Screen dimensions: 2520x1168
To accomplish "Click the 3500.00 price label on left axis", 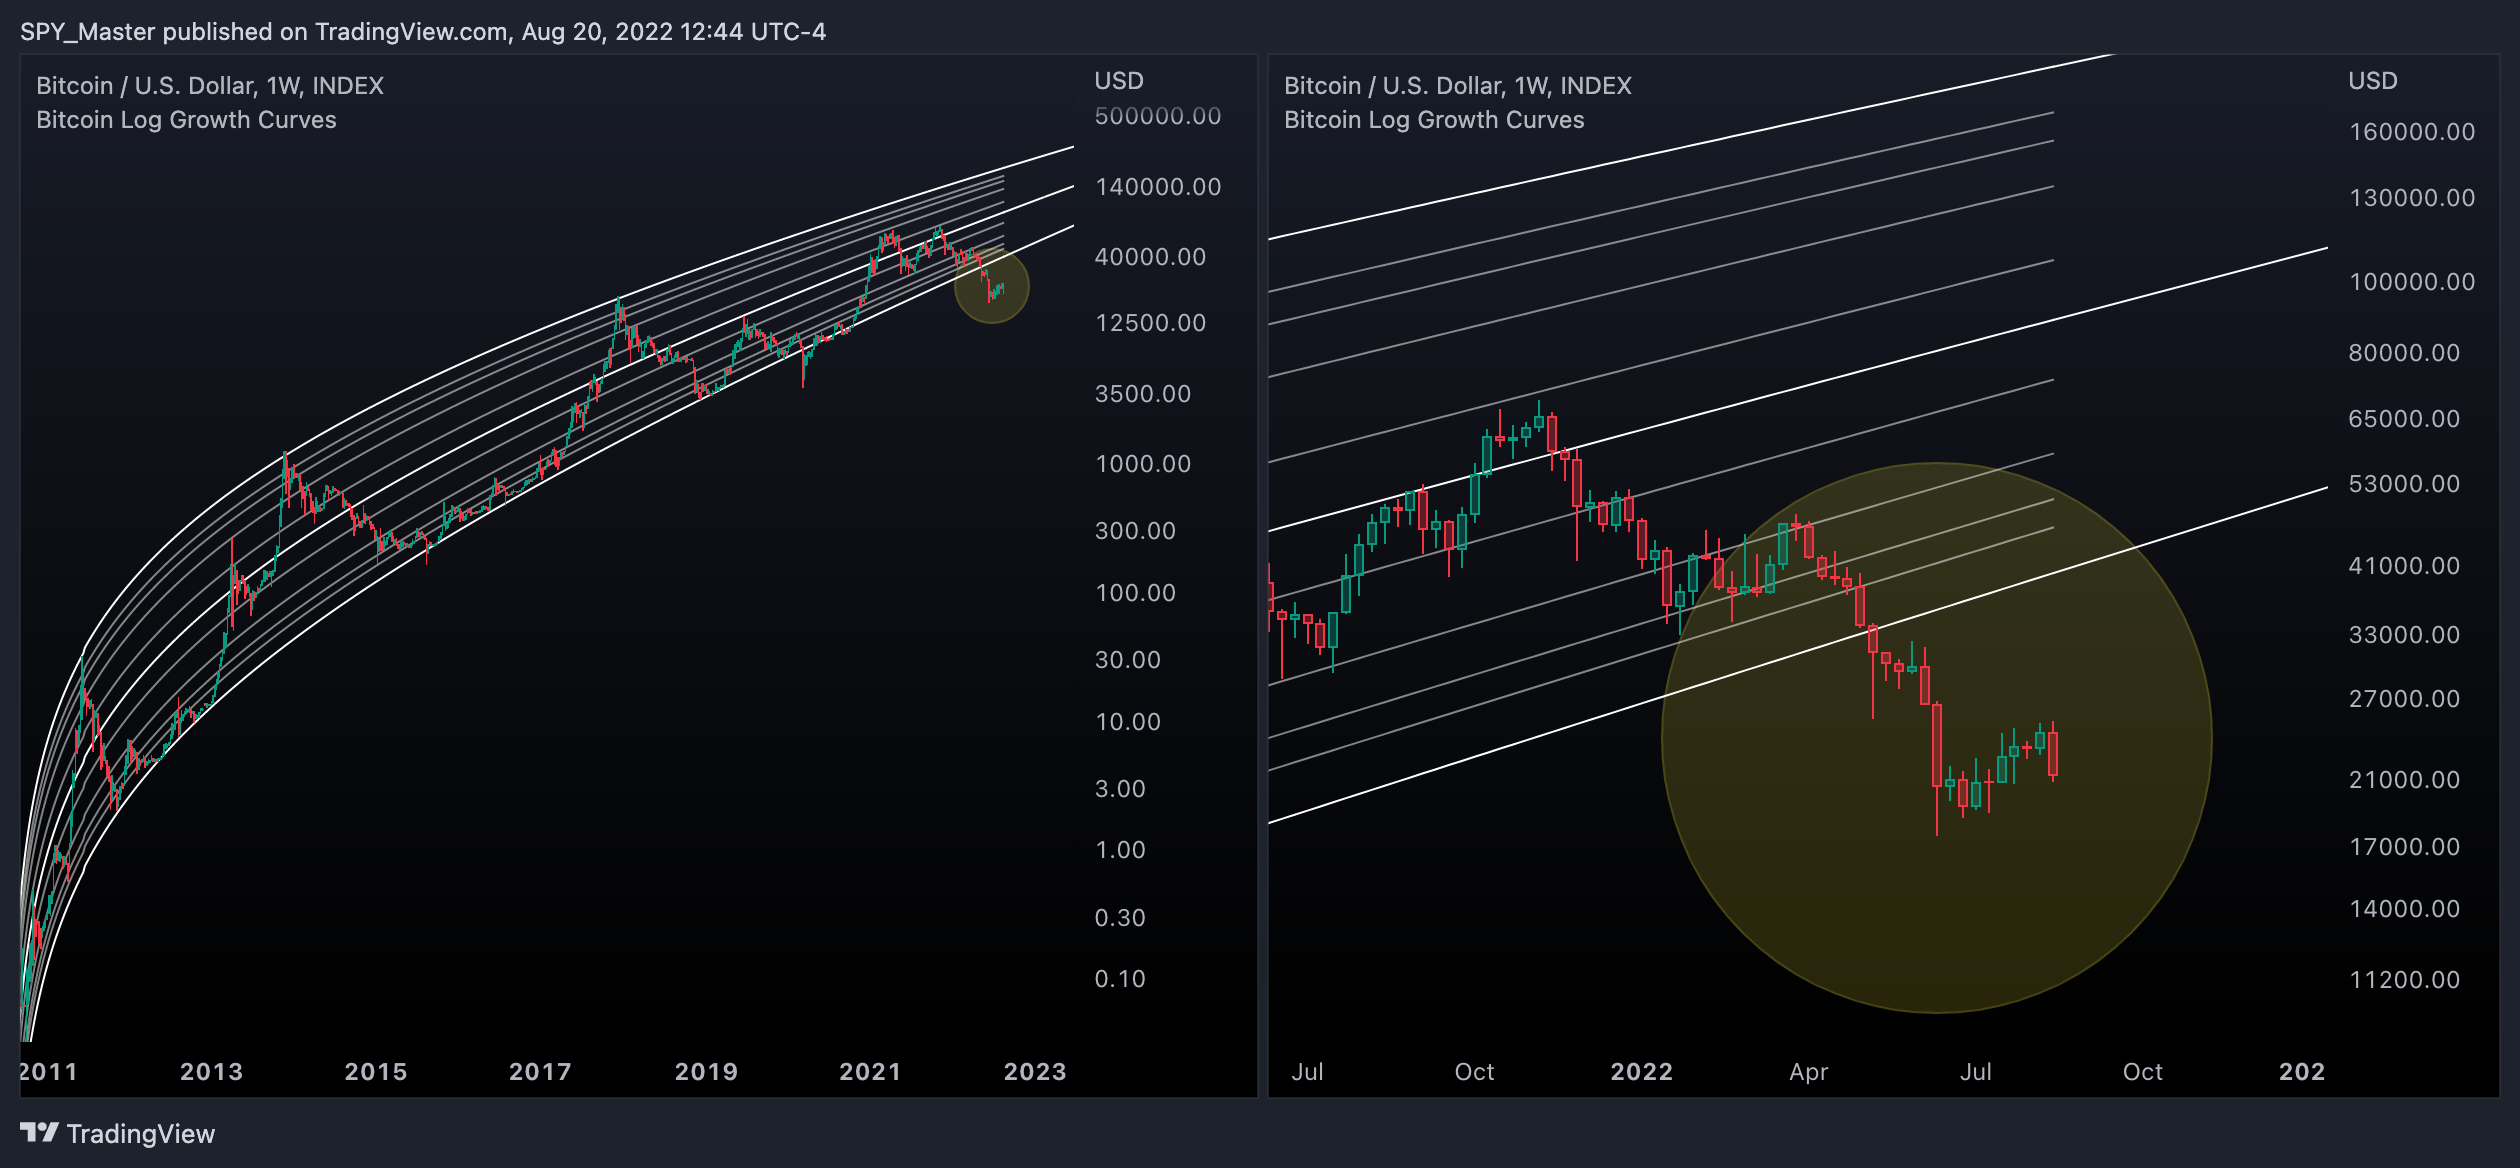I will pos(1143,394).
